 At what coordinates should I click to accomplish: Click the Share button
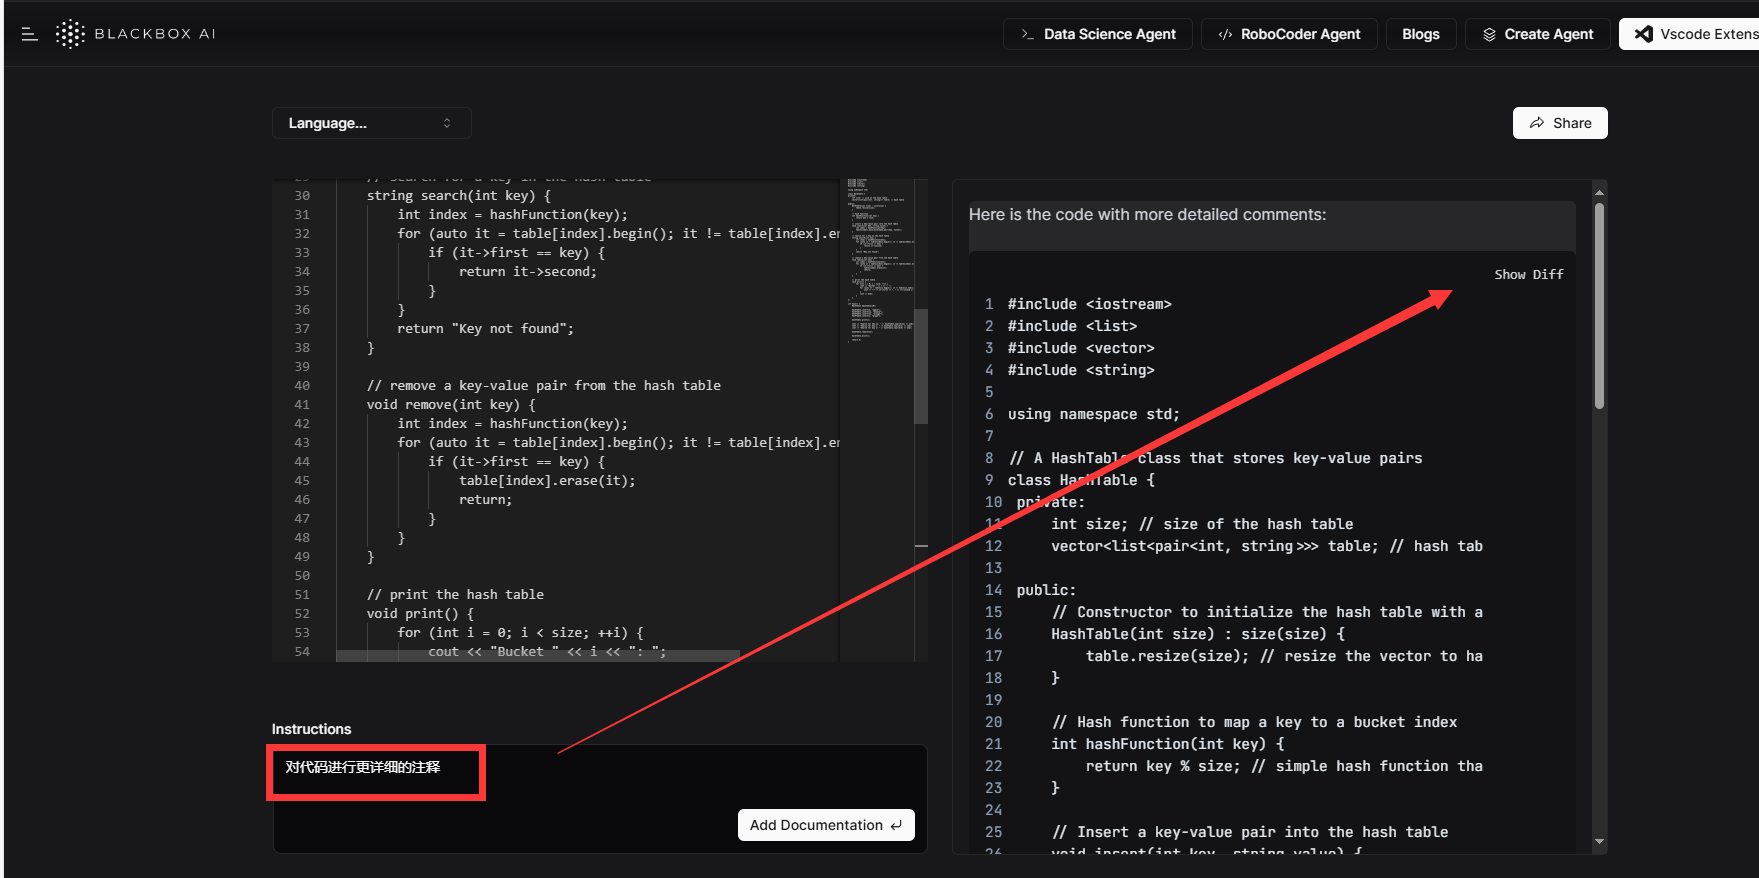1559,123
